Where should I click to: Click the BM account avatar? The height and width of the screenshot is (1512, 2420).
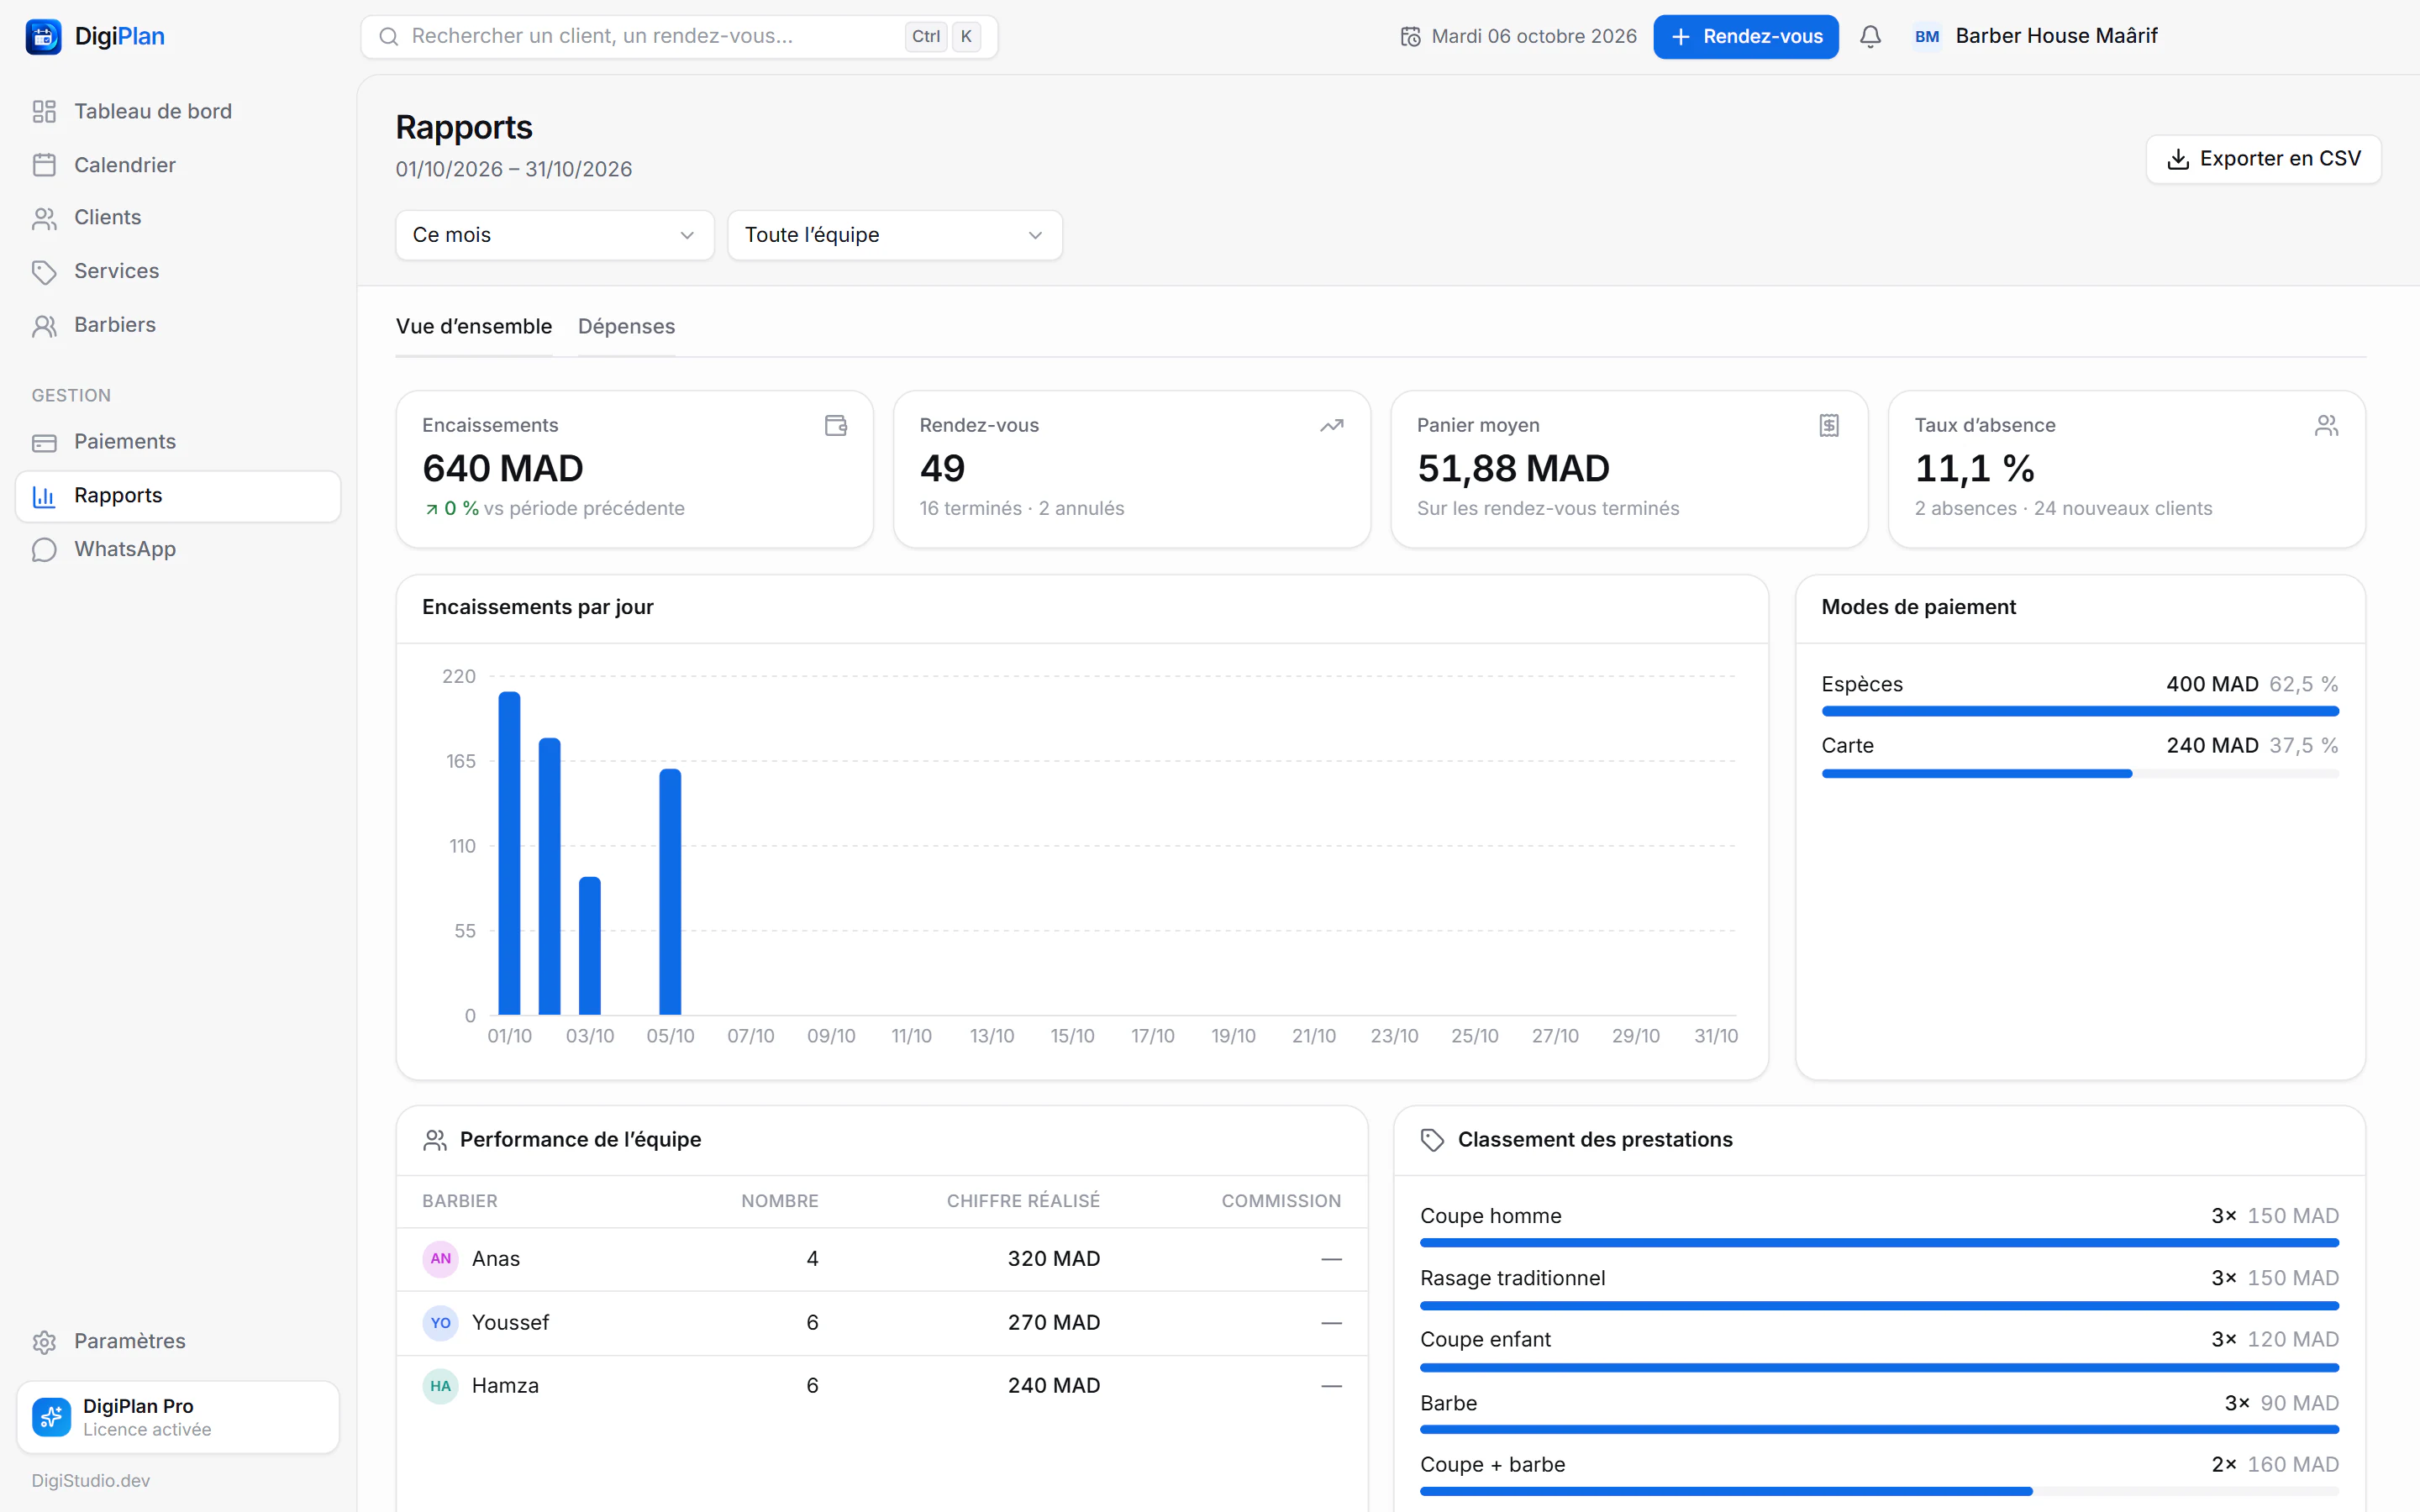tap(1926, 37)
